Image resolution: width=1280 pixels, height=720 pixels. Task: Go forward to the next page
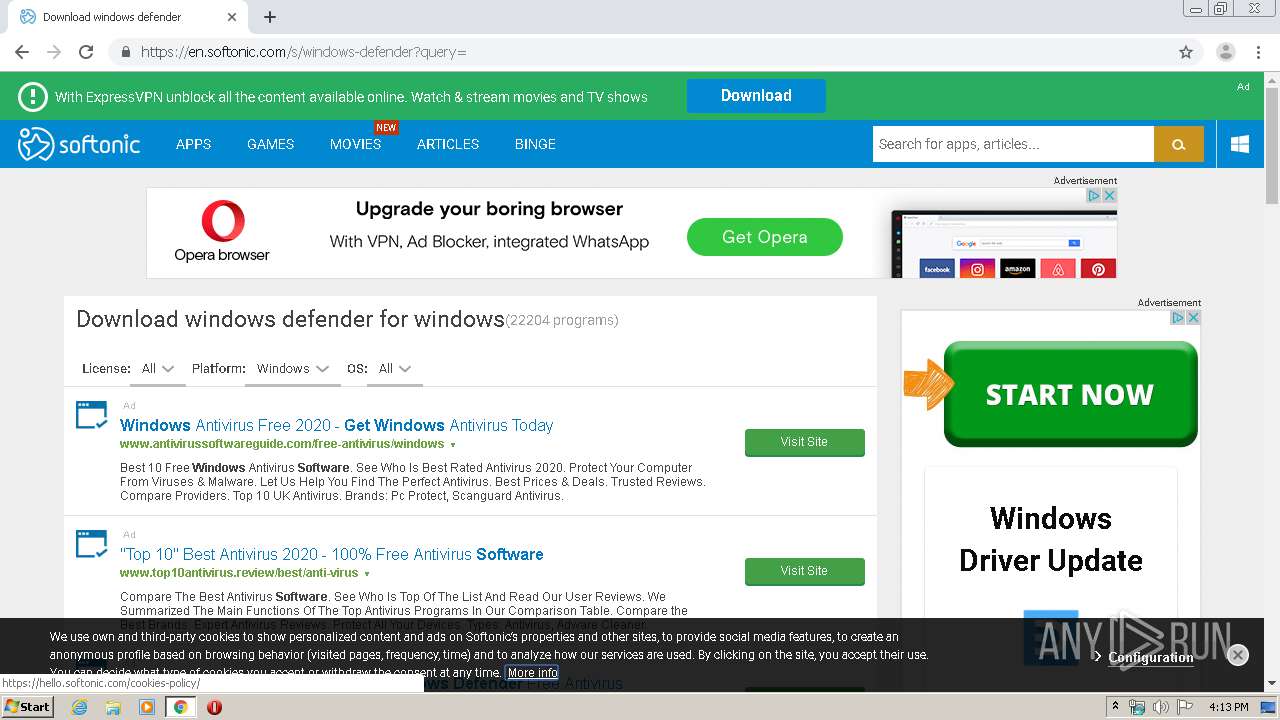pyautogui.click(x=54, y=52)
